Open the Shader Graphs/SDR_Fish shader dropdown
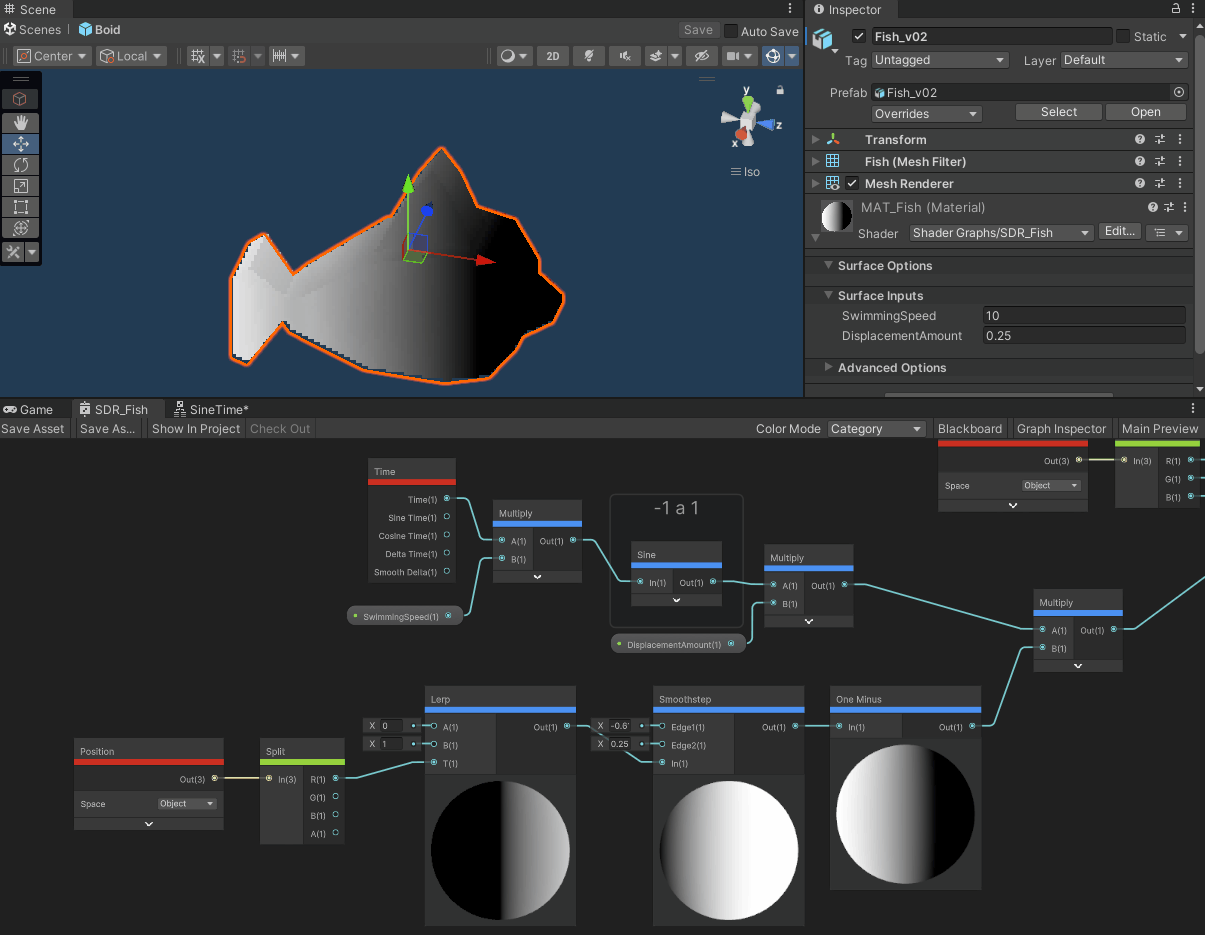This screenshot has height=935, width=1205. click(1000, 232)
